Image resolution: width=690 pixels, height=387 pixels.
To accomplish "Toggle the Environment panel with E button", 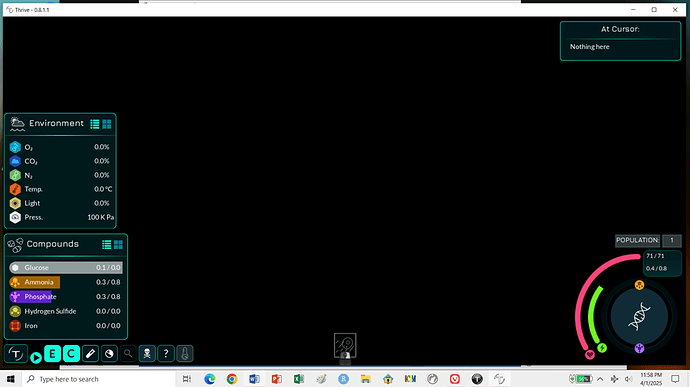I will pyautogui.click(x=52, y=354).
